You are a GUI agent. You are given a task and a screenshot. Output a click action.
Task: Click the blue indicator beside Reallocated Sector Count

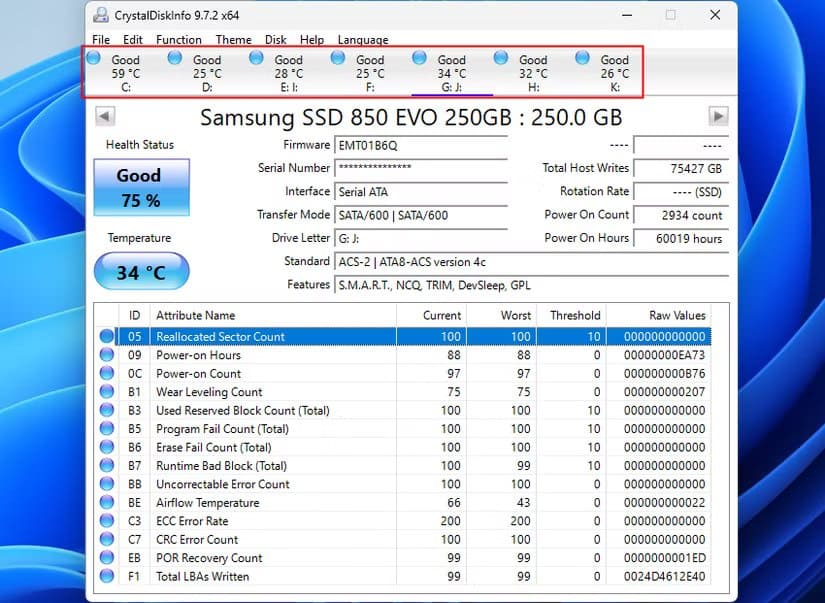click(107, 336)
